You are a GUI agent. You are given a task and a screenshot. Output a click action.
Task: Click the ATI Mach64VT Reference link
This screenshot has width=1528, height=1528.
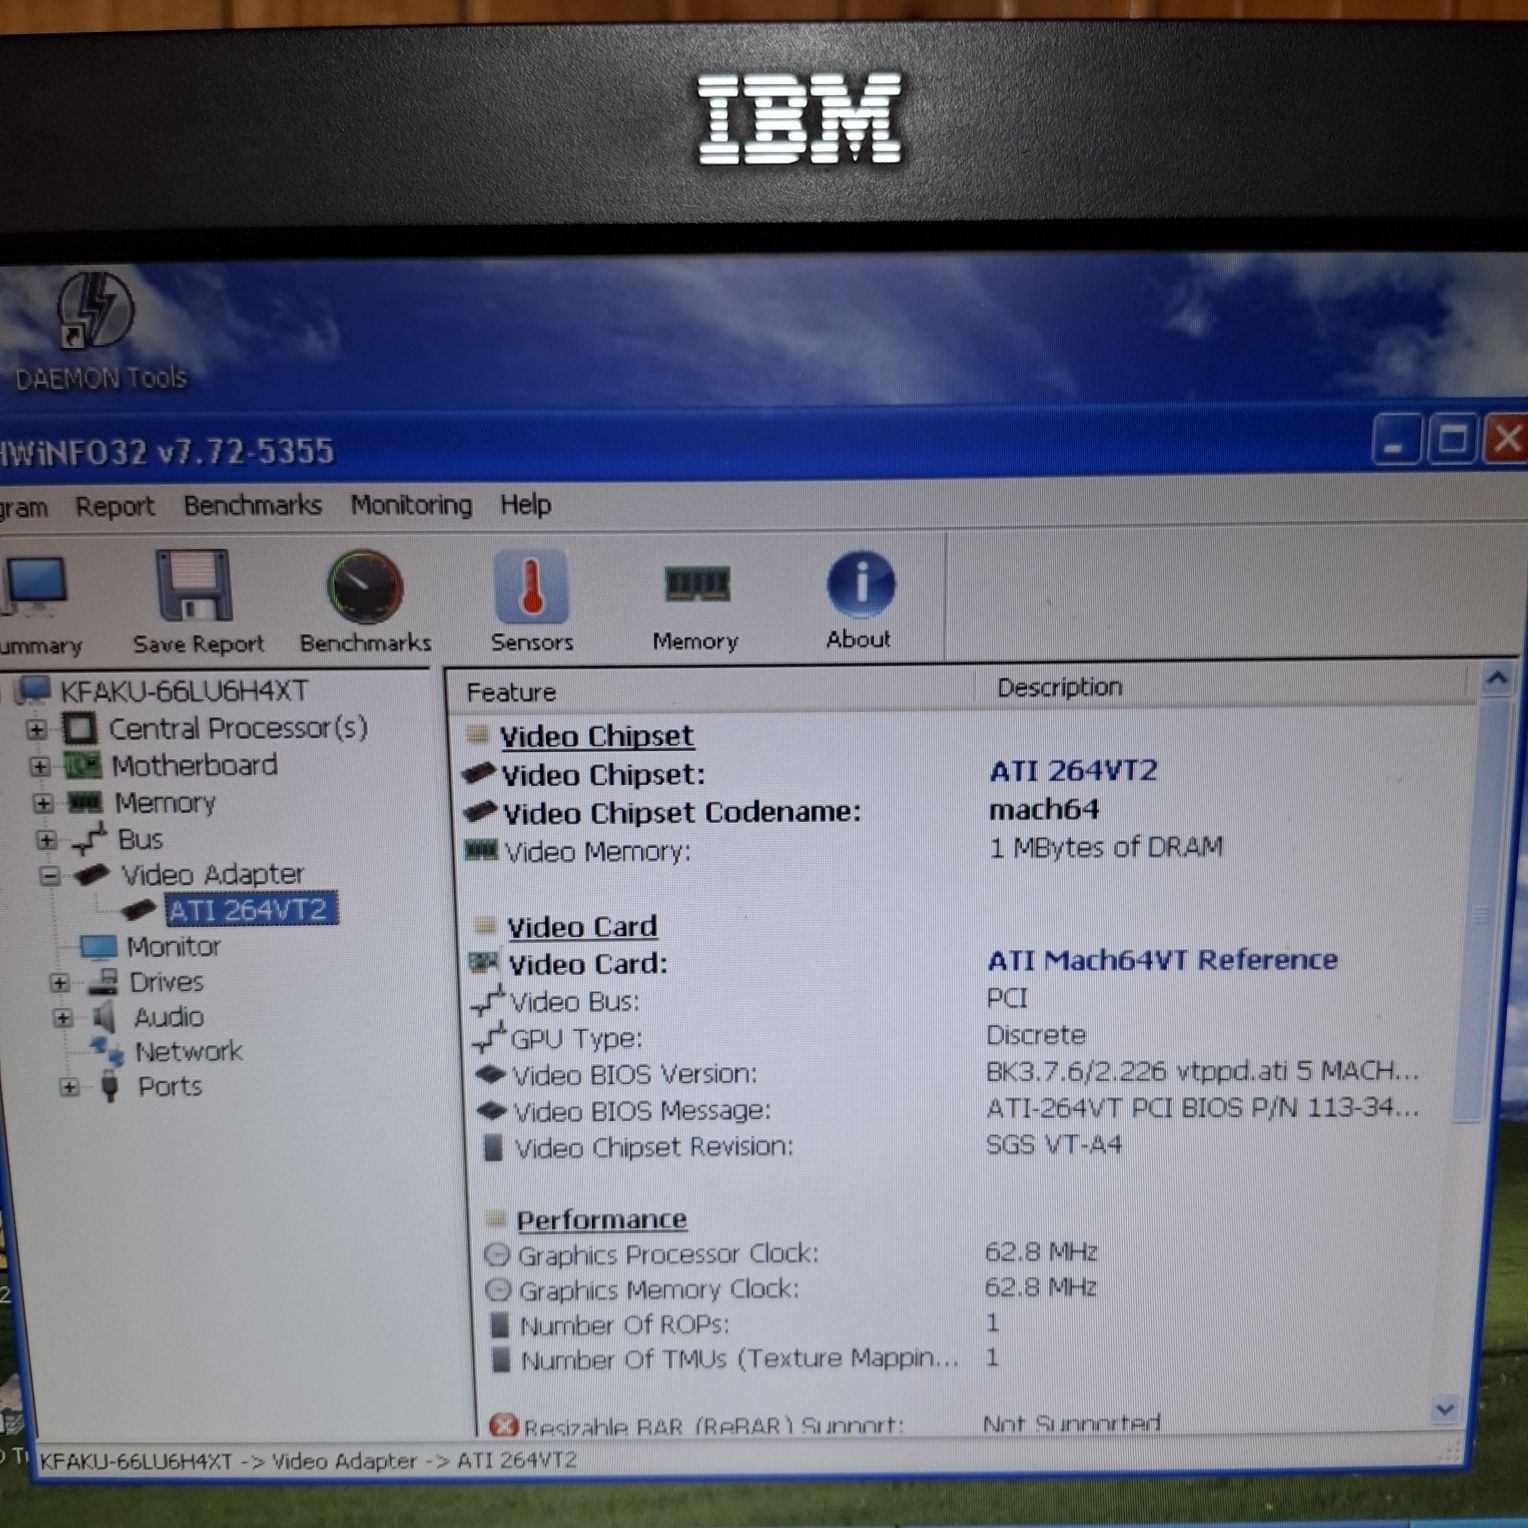[x=1162, y=960]
